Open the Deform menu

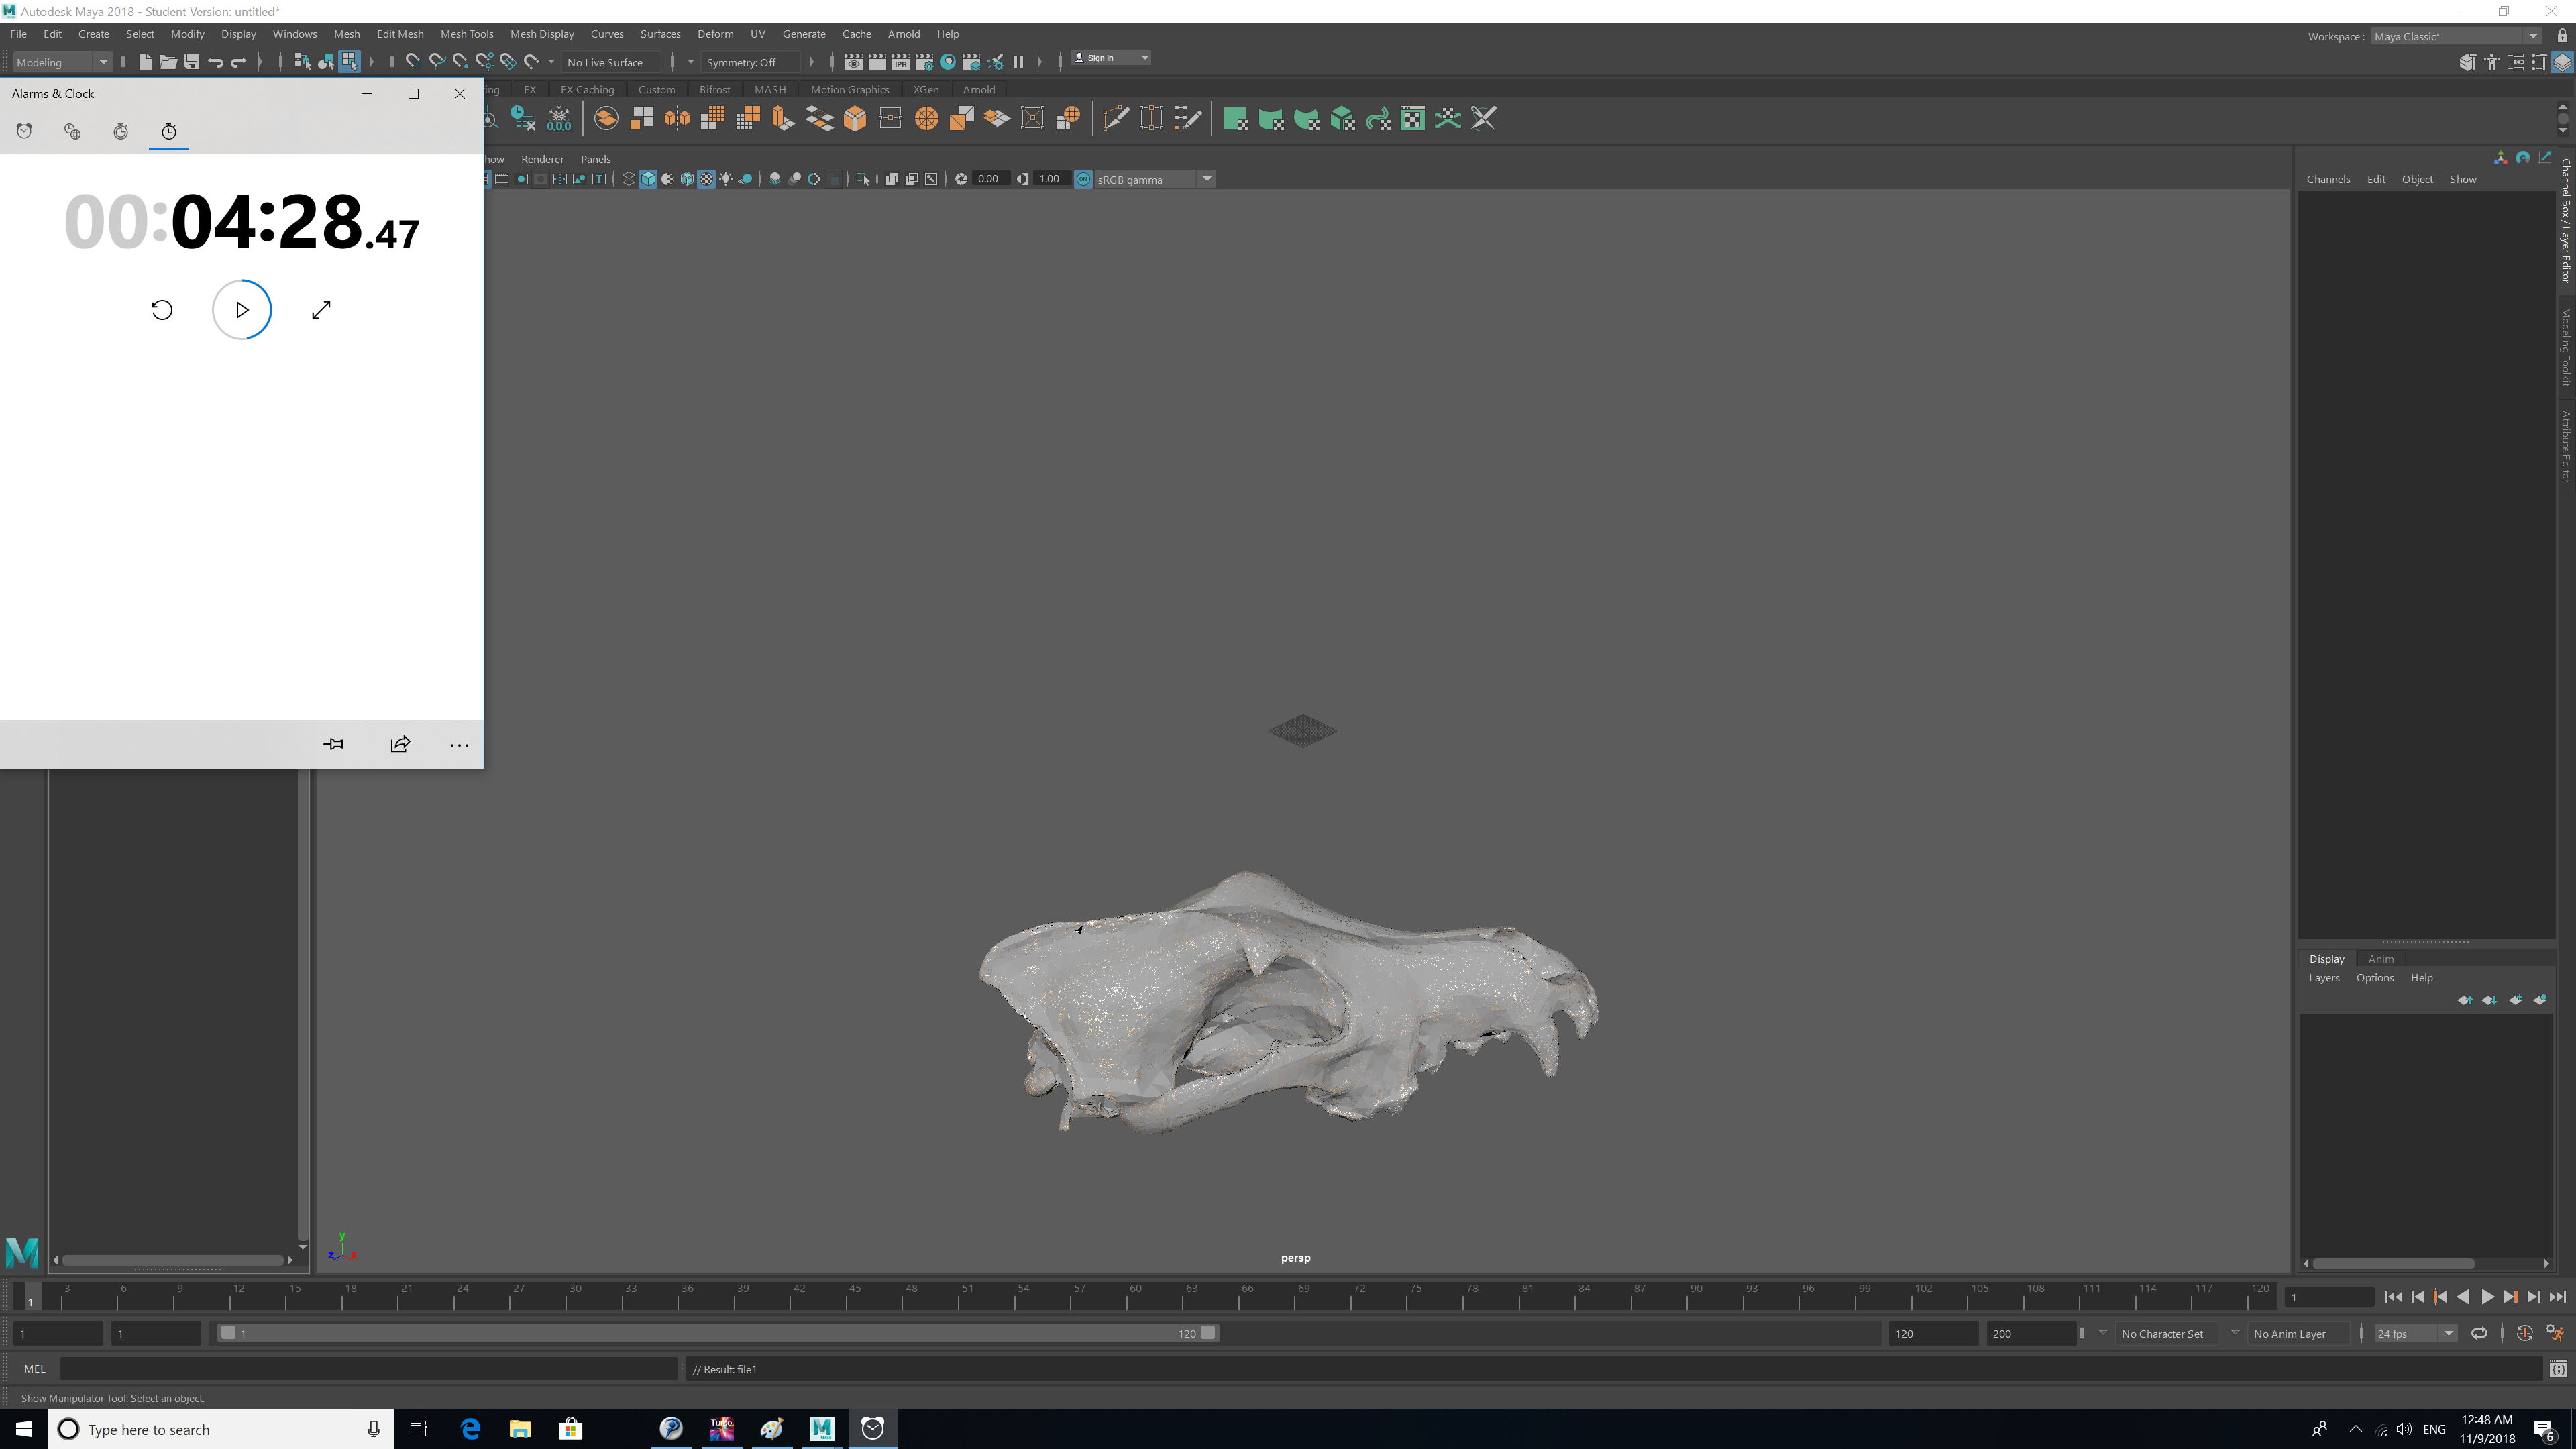click(x=715, y=34)
